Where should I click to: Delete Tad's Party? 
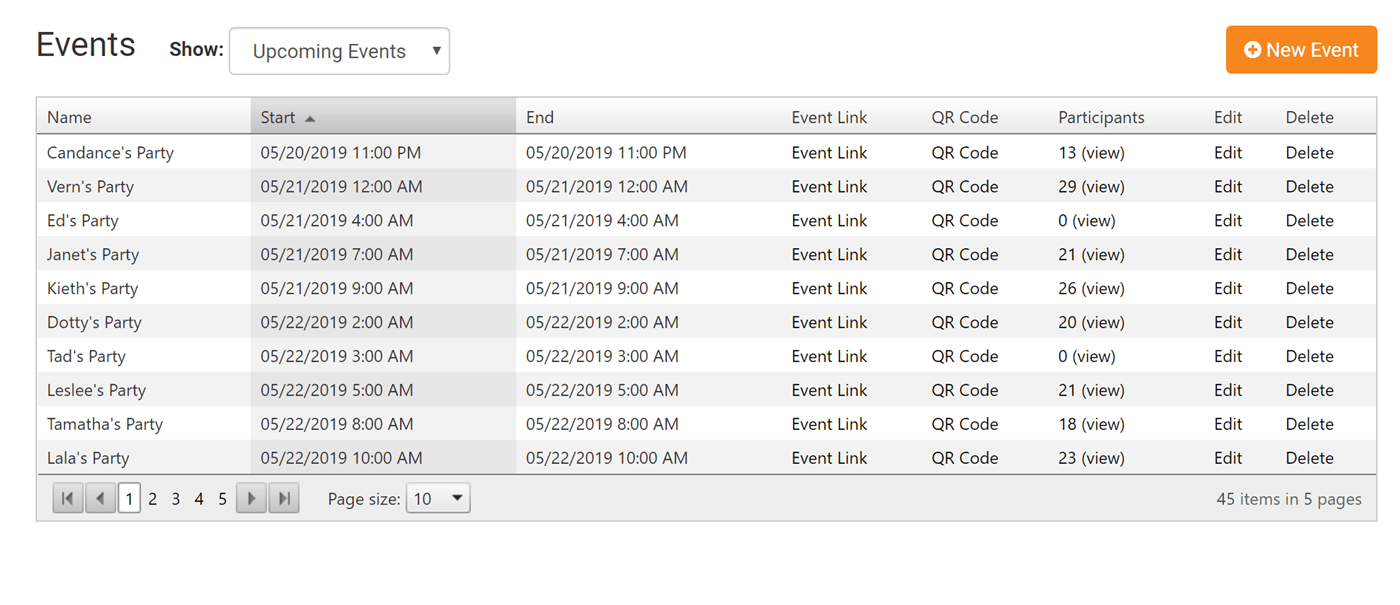1310,356
